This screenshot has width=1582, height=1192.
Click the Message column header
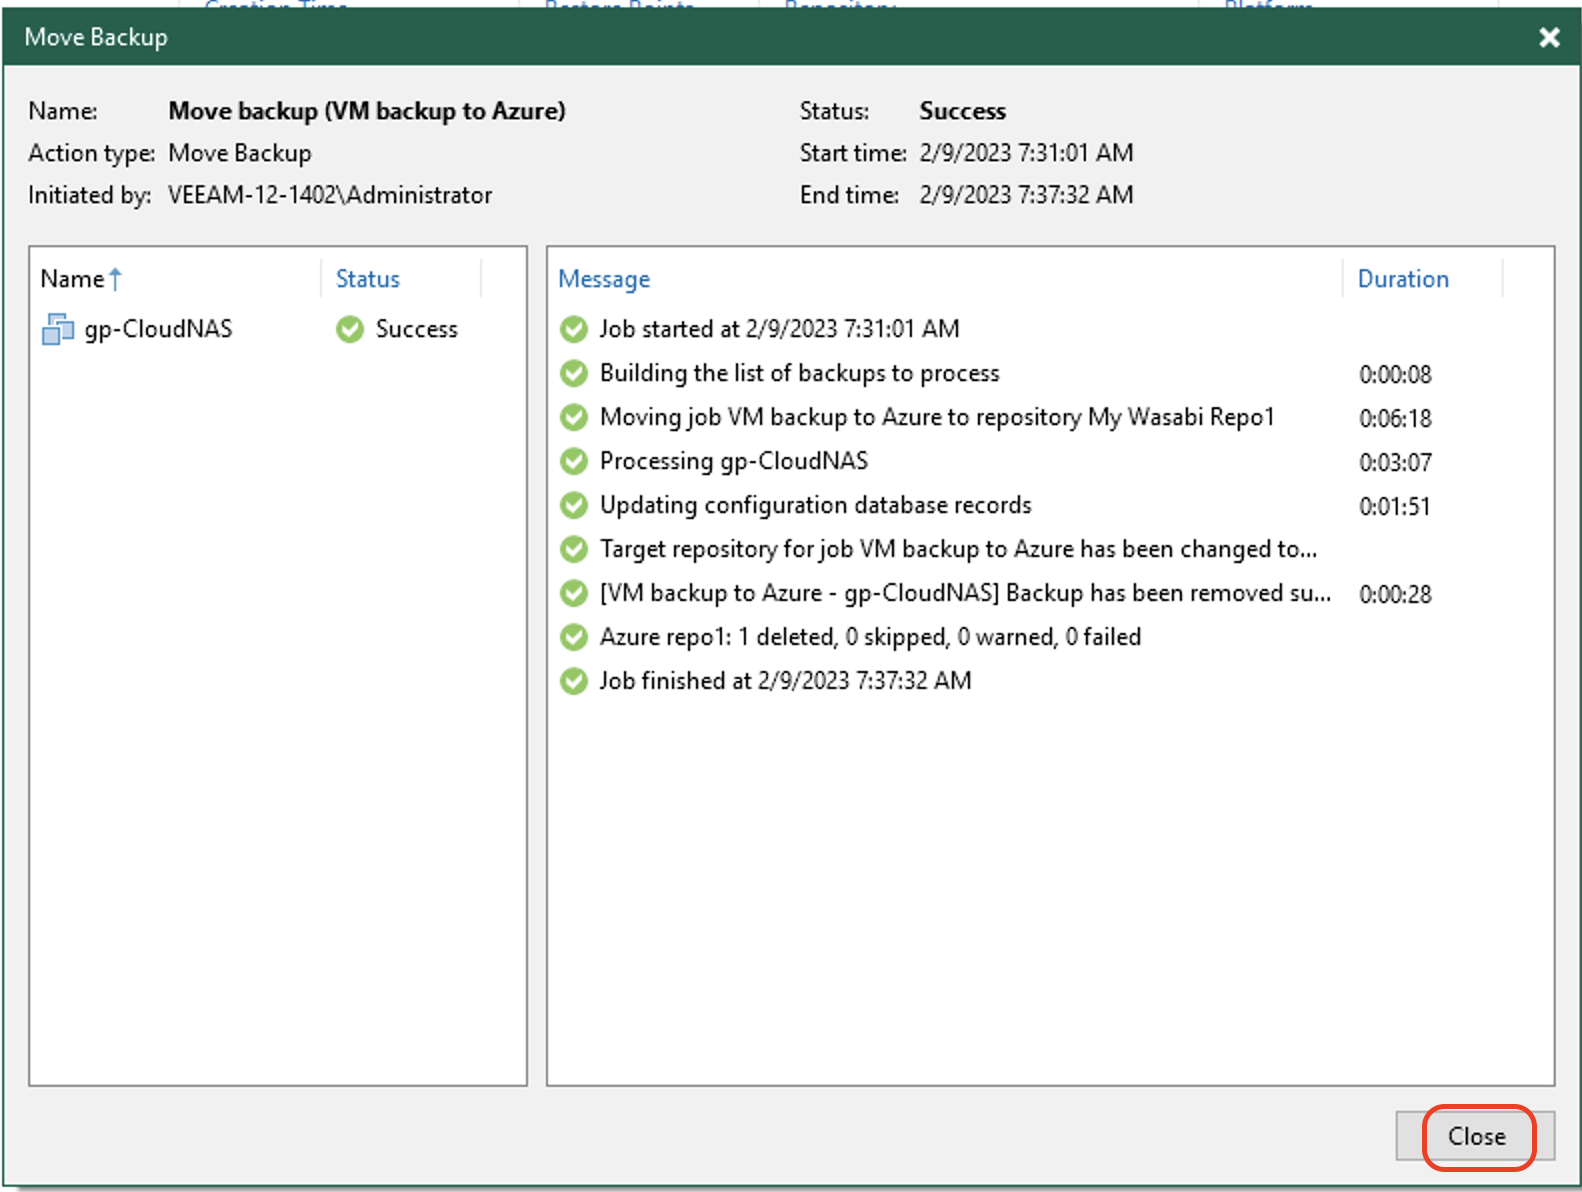[604, 279]
